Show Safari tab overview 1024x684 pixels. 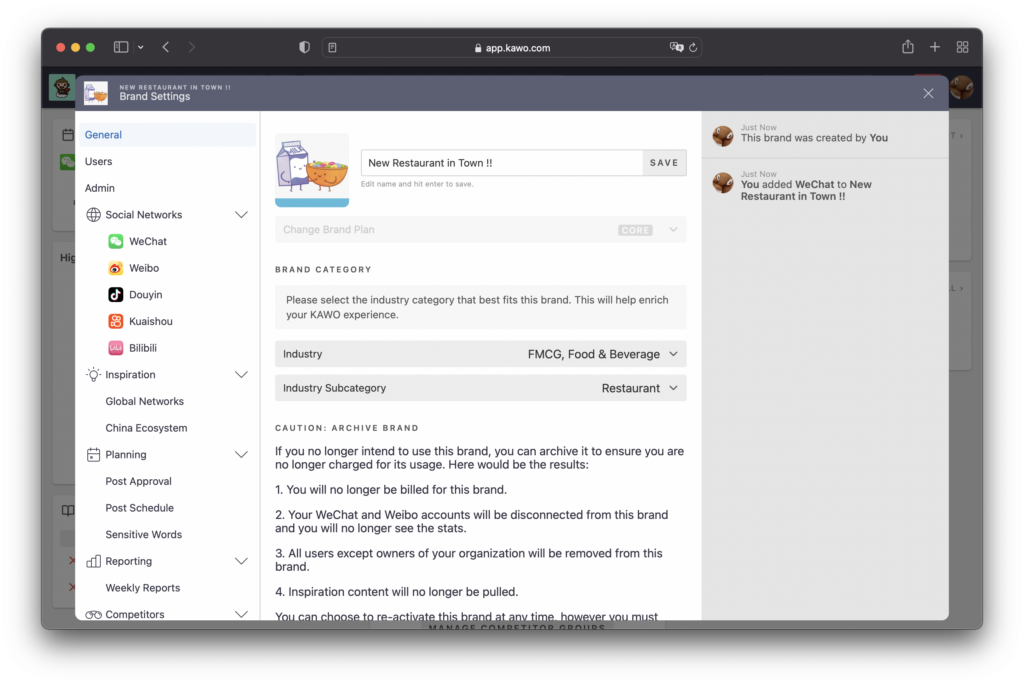tap(963, 47)
